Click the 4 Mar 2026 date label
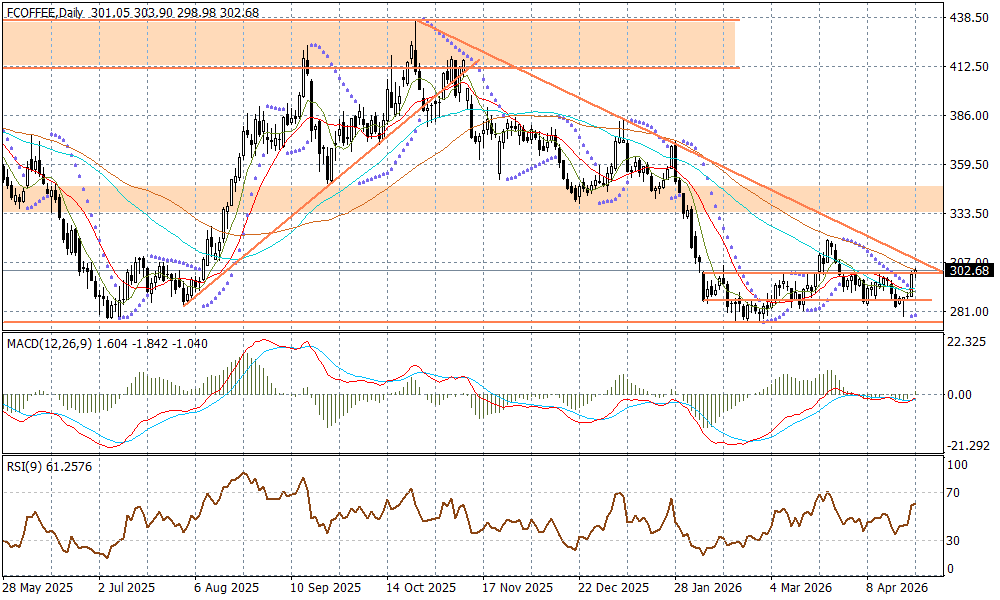The width and height of the screenshot is (1000, 600). (x=800, y=588)
